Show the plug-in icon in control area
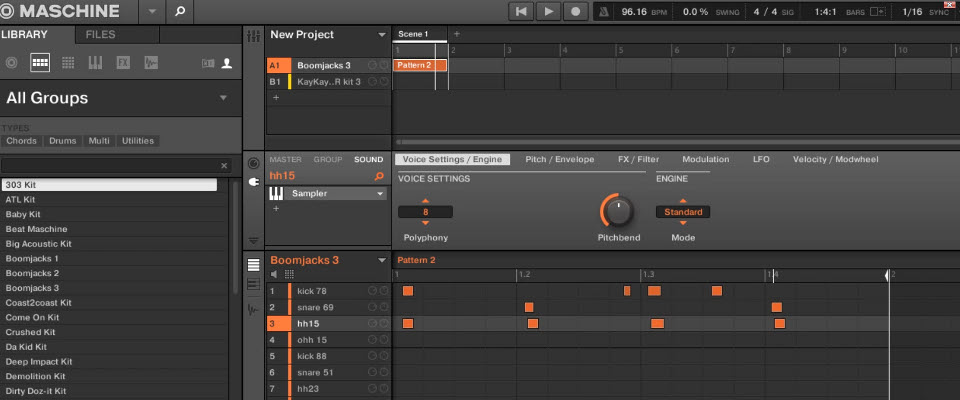Viewport: 960px width, 400px height. click(x=253, y=182)
